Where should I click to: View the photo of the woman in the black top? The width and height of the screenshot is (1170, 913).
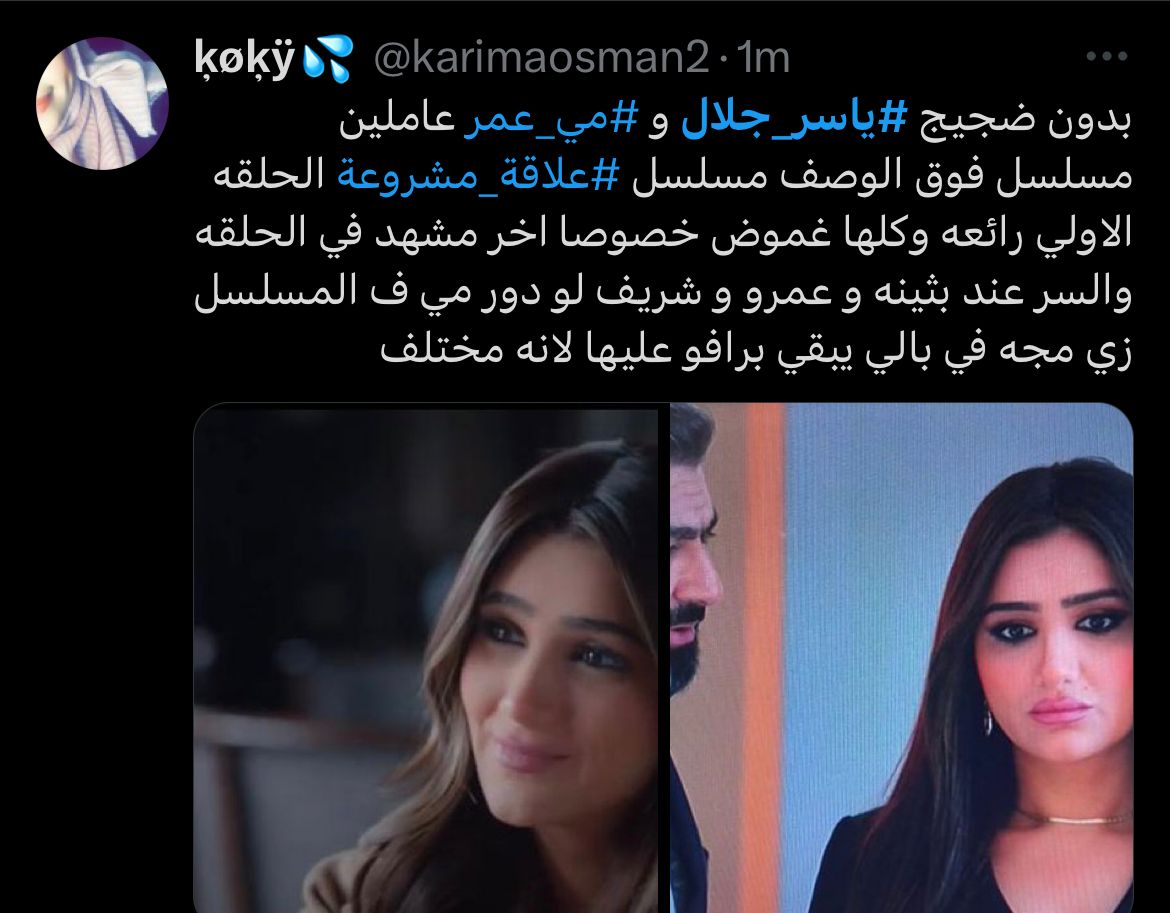point(901,658)
